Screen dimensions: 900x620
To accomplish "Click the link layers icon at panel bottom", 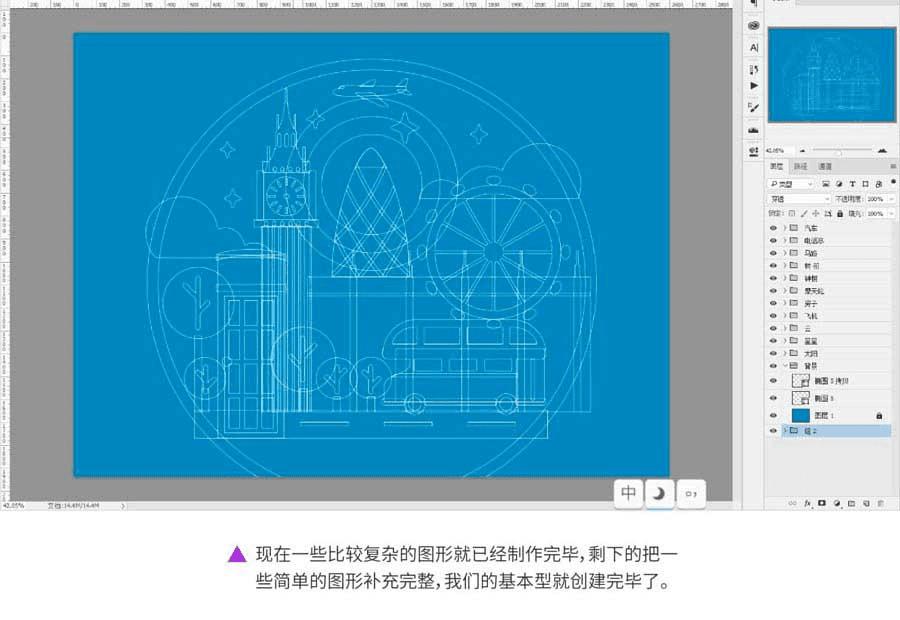I will coord(793,503).
